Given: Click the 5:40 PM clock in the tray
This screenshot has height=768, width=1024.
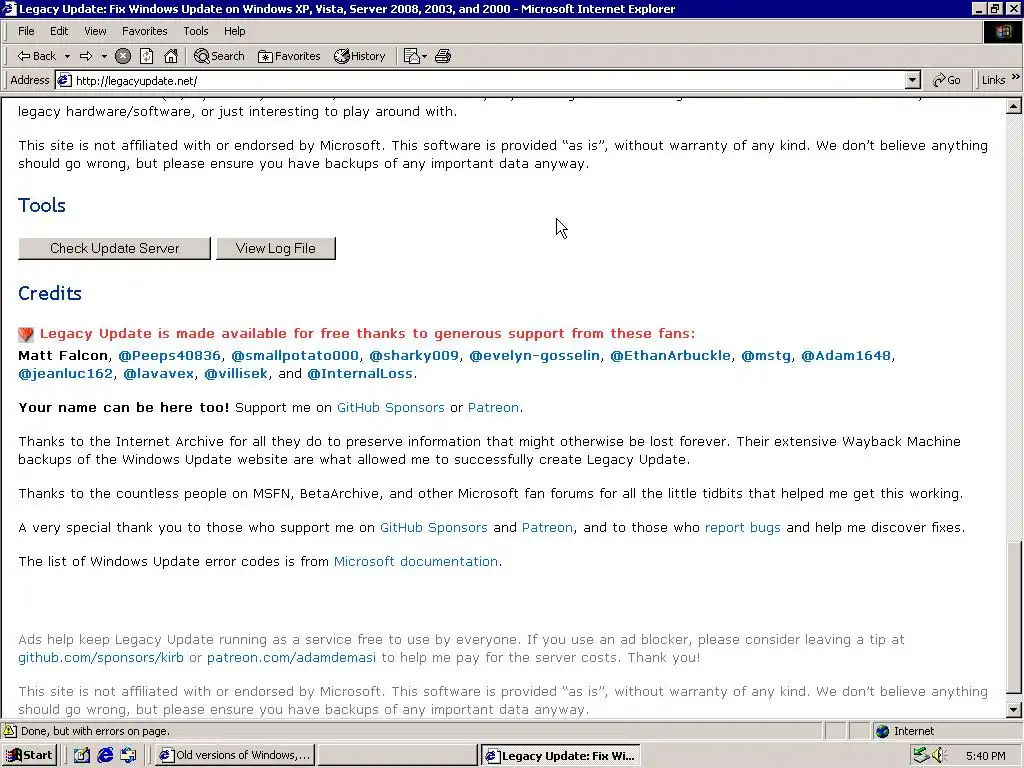Looking at the screenshot, I should pos(985,756).
